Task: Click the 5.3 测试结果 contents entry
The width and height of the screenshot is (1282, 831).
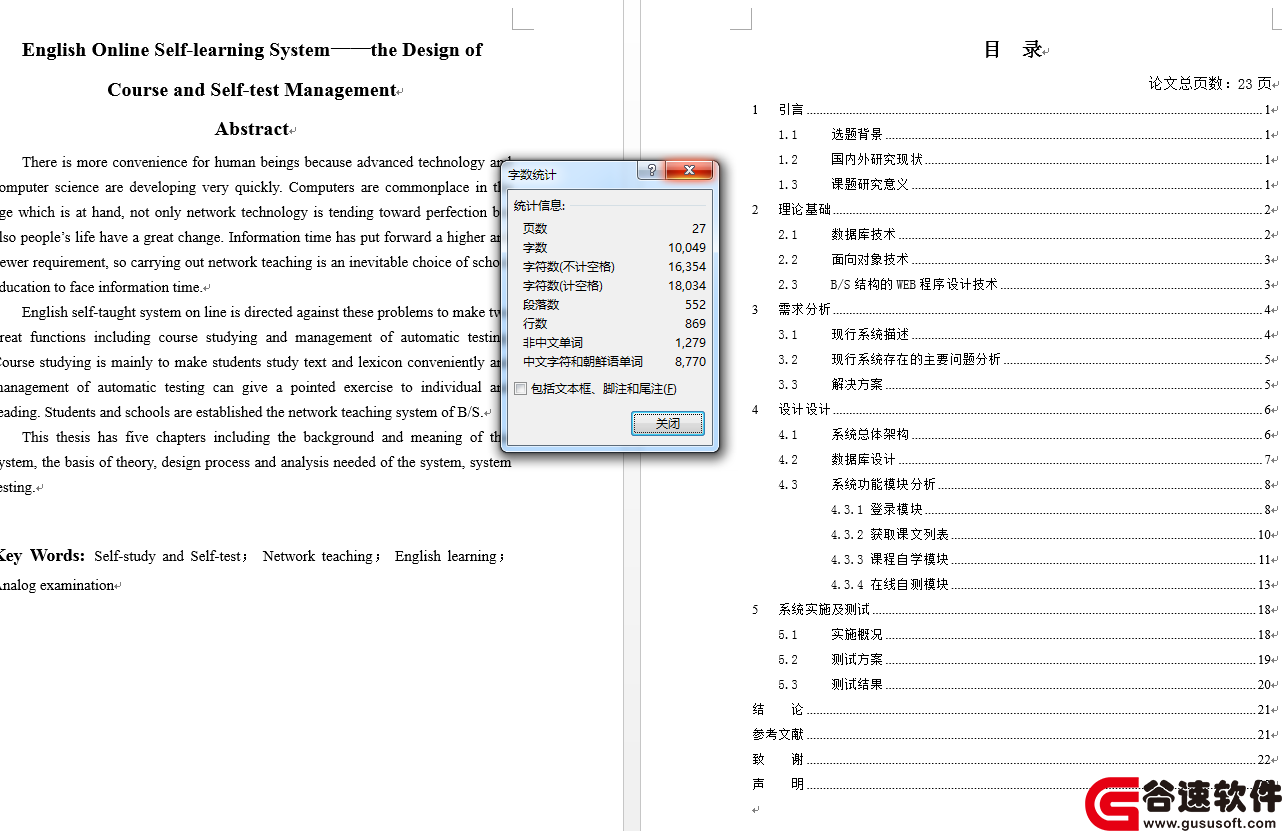Action: 1025,685
